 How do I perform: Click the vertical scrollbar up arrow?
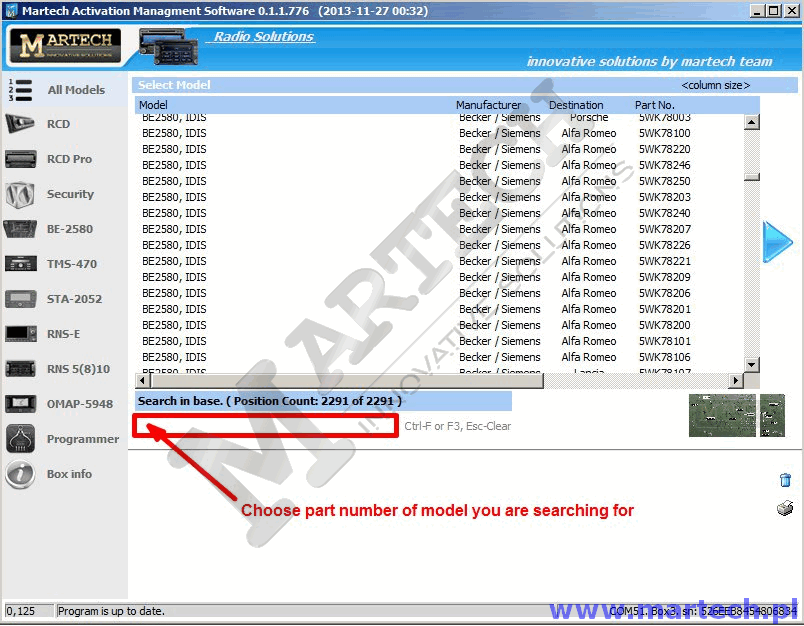click(x=752, y=123)
